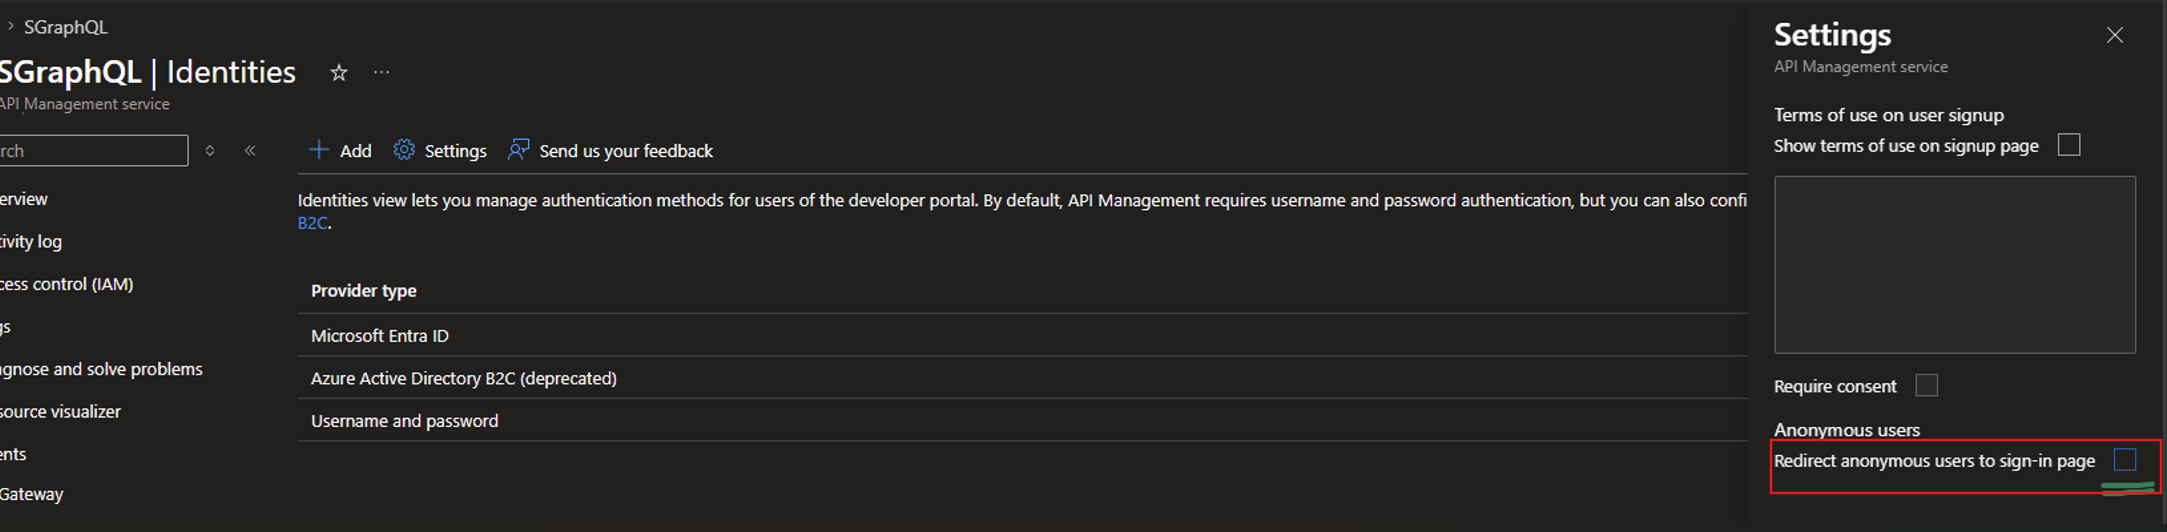The image size is (2167, 532).
Task: Select Azure Active Directory B2C (deprecated) row
Action: (x=1022, y=378)
